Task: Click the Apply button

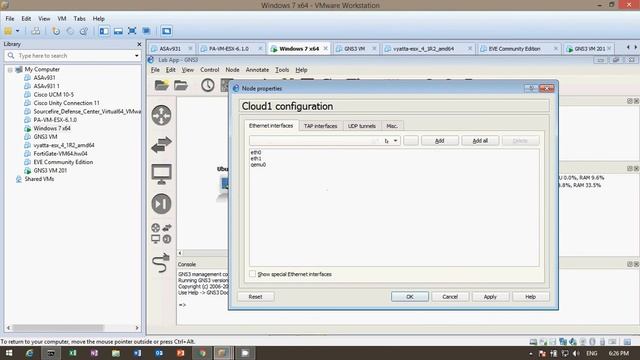Action: 490,297
